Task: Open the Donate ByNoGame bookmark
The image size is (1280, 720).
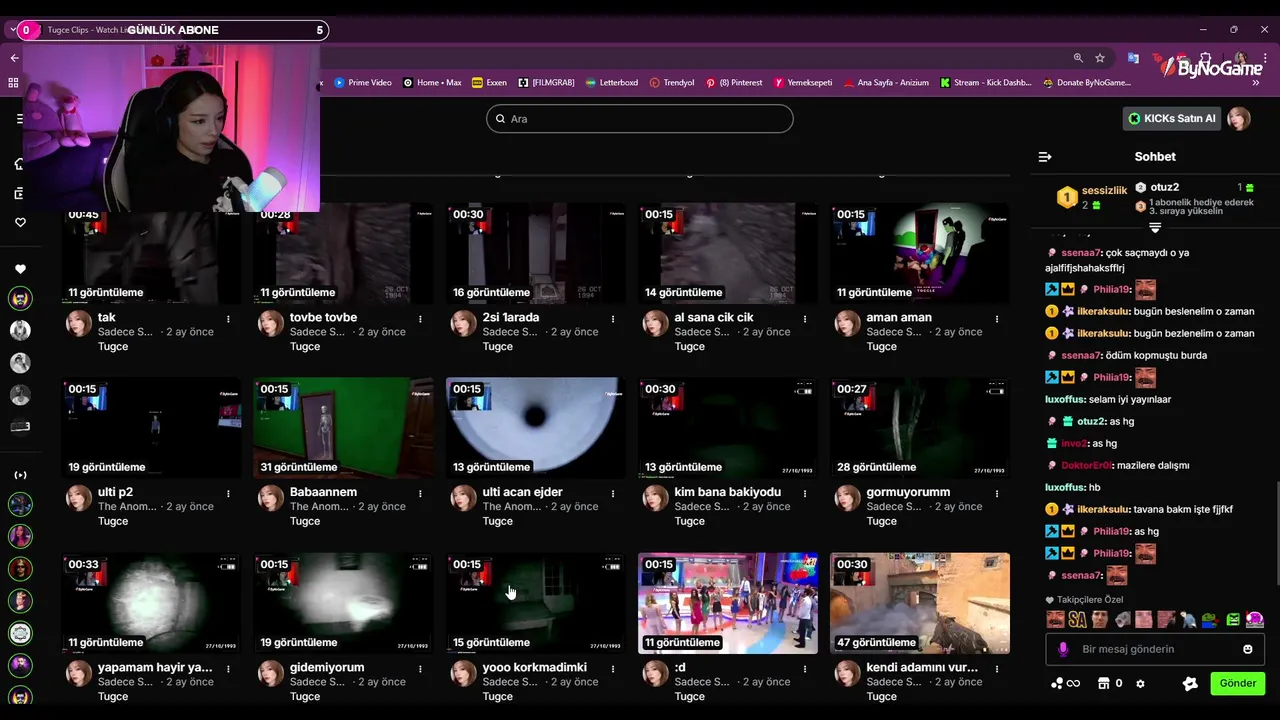Action: click(x=1086, y=83)
